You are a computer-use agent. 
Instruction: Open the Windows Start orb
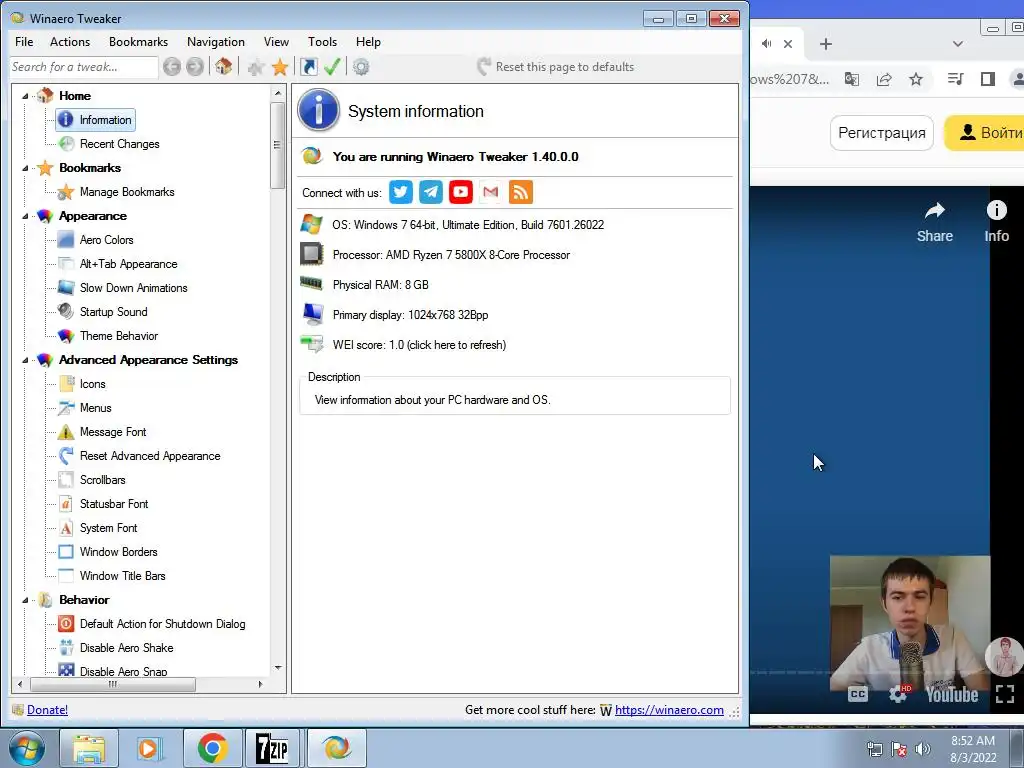coord(27,748)
